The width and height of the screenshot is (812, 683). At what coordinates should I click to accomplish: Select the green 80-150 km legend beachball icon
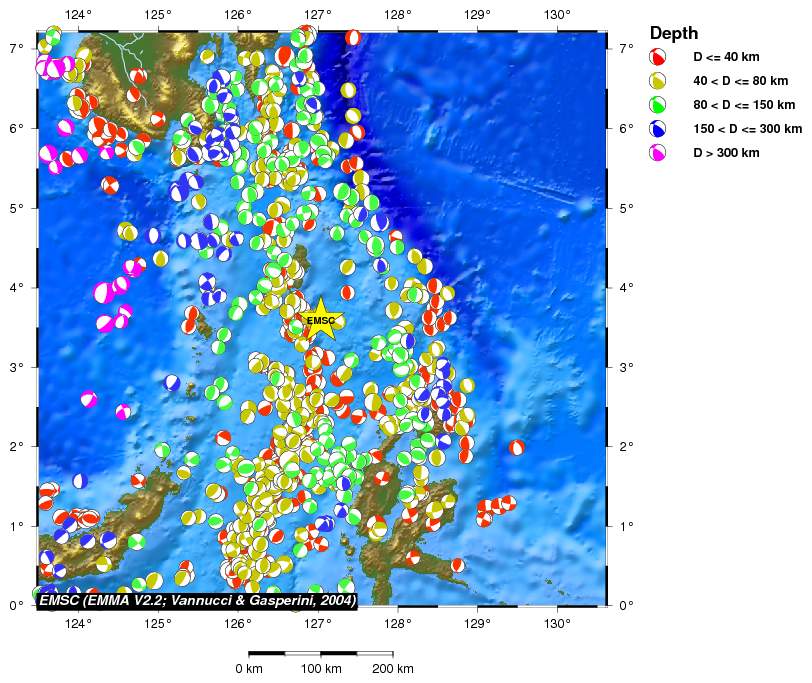[659, 105]
